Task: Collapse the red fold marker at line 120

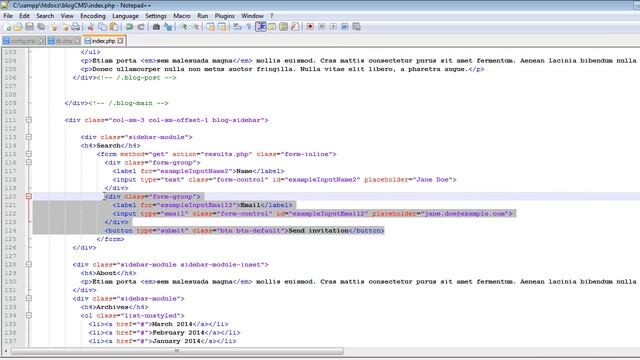Action: click(x=29, y=196)
